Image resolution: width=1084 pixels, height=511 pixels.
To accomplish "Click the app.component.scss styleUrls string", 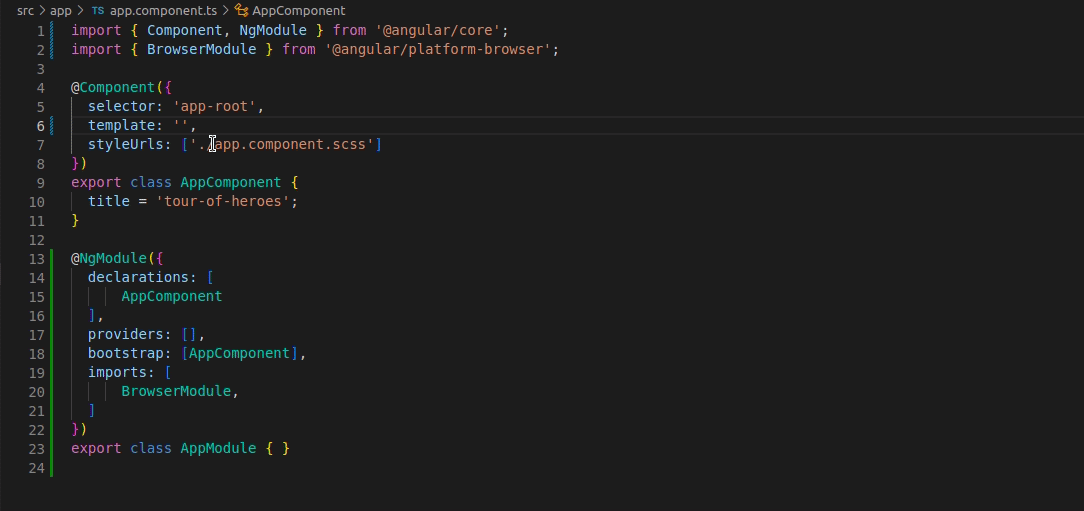I will (282, 145).
